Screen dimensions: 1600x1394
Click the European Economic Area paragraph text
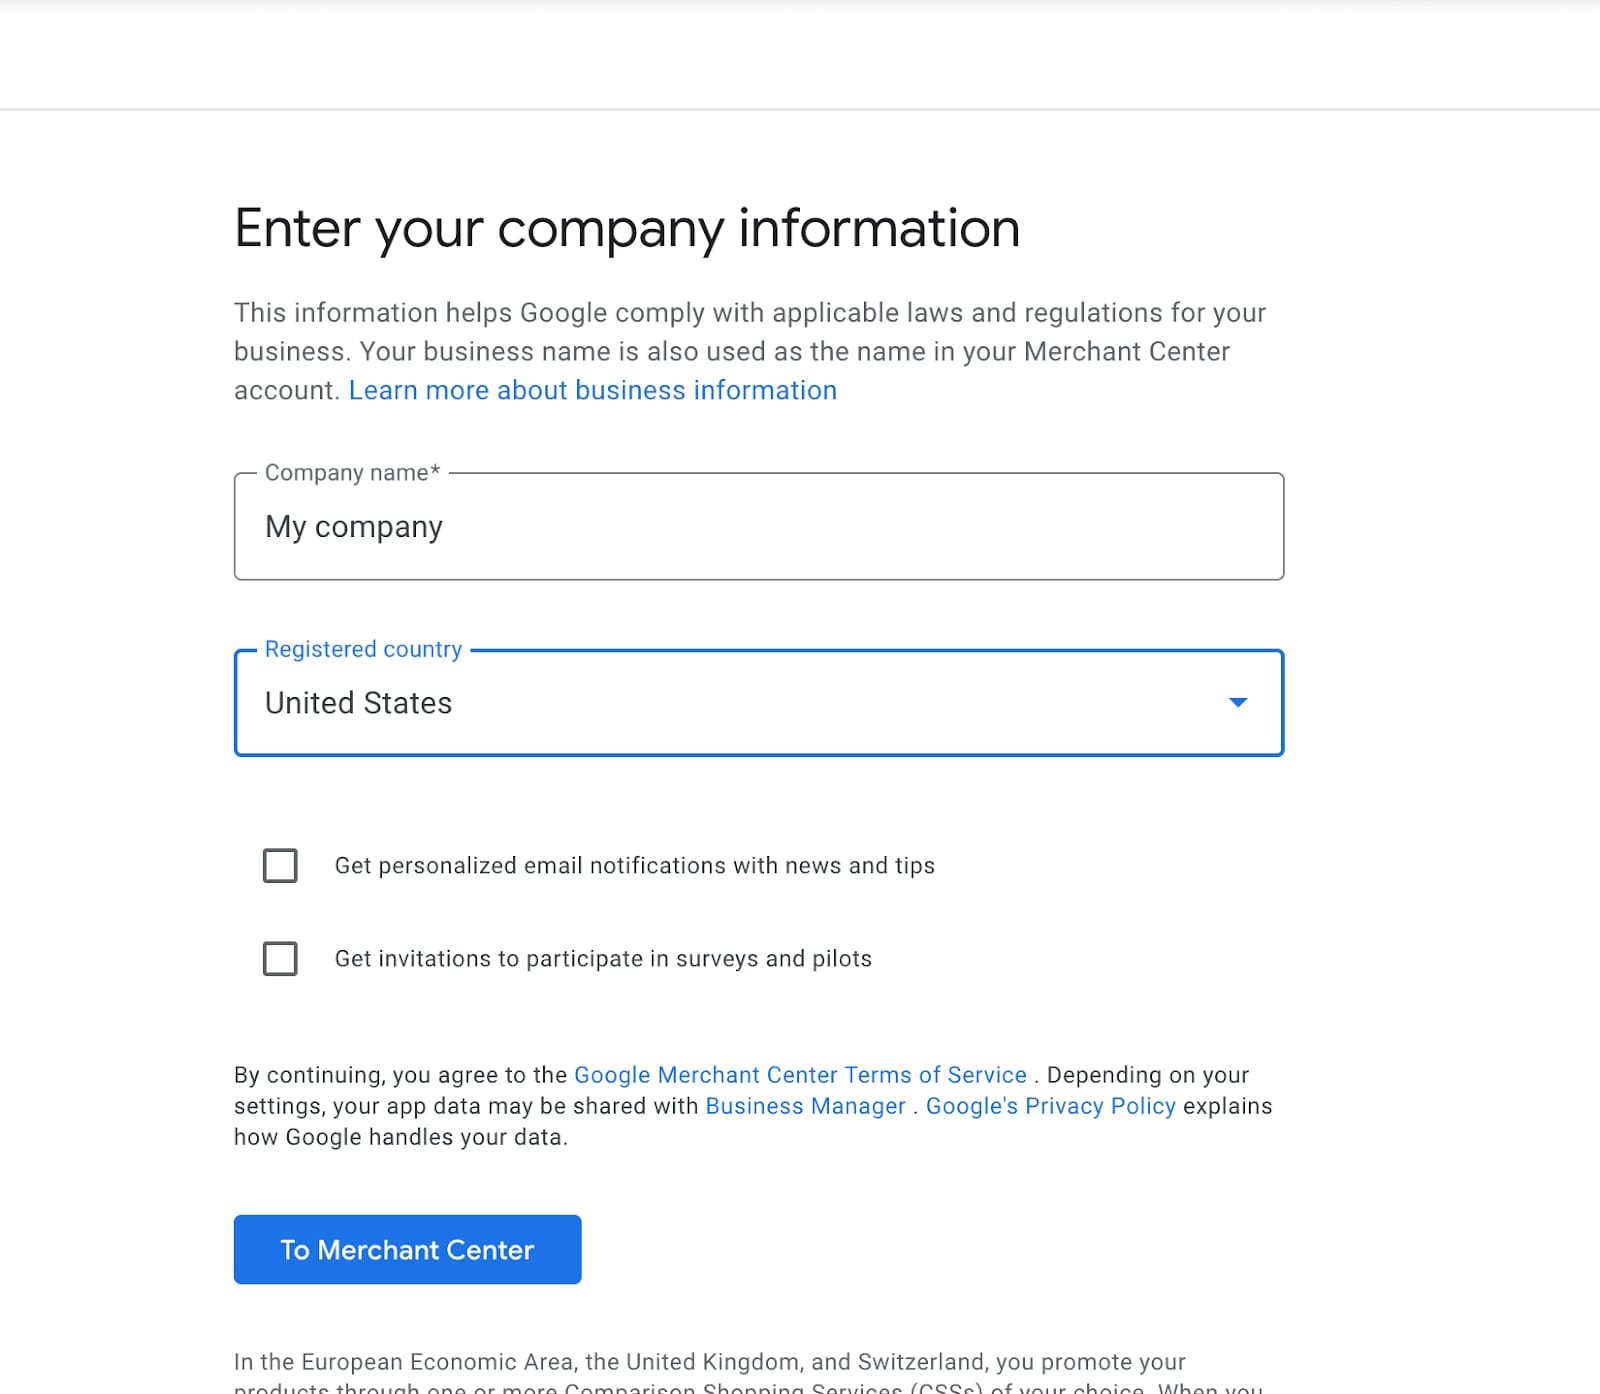pos(709,1363)
